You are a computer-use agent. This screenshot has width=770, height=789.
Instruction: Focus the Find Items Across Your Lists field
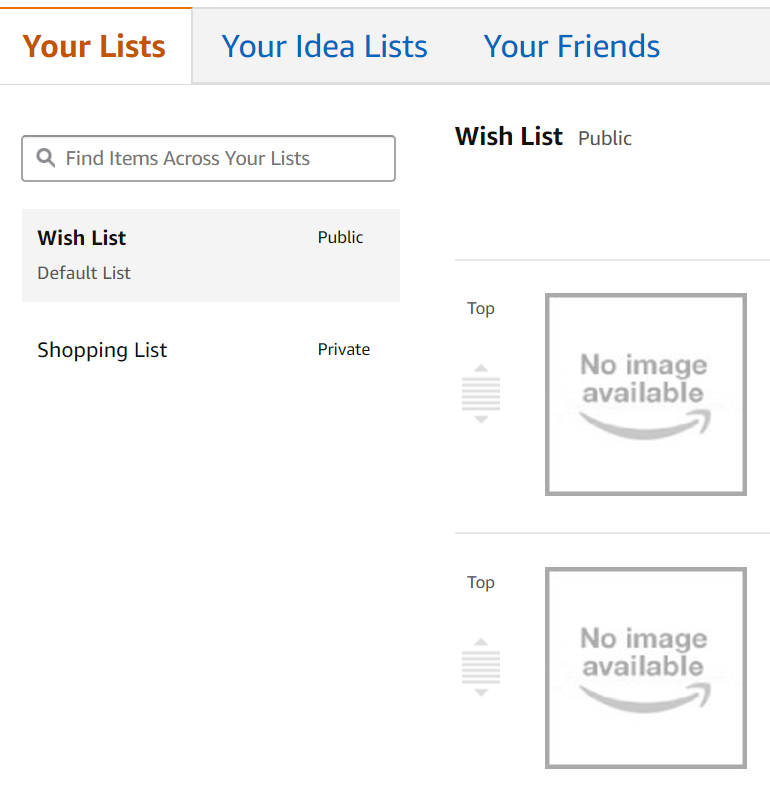pyautogui.click(x=208, y=159)
